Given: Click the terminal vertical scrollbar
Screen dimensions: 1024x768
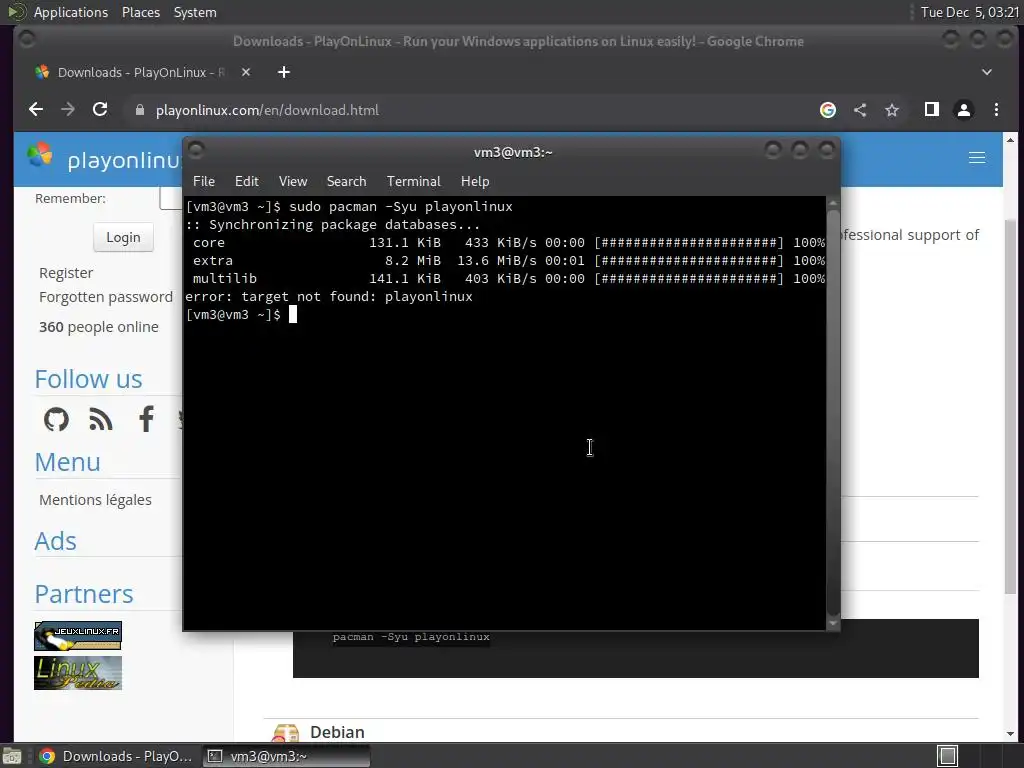Looking at the screenshot, I should (833, 411).
